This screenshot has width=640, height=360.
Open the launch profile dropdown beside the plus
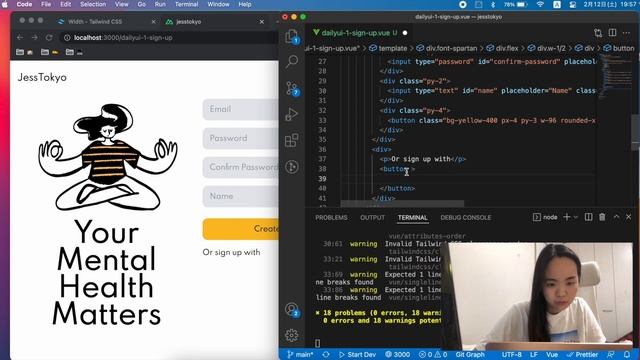576,217
